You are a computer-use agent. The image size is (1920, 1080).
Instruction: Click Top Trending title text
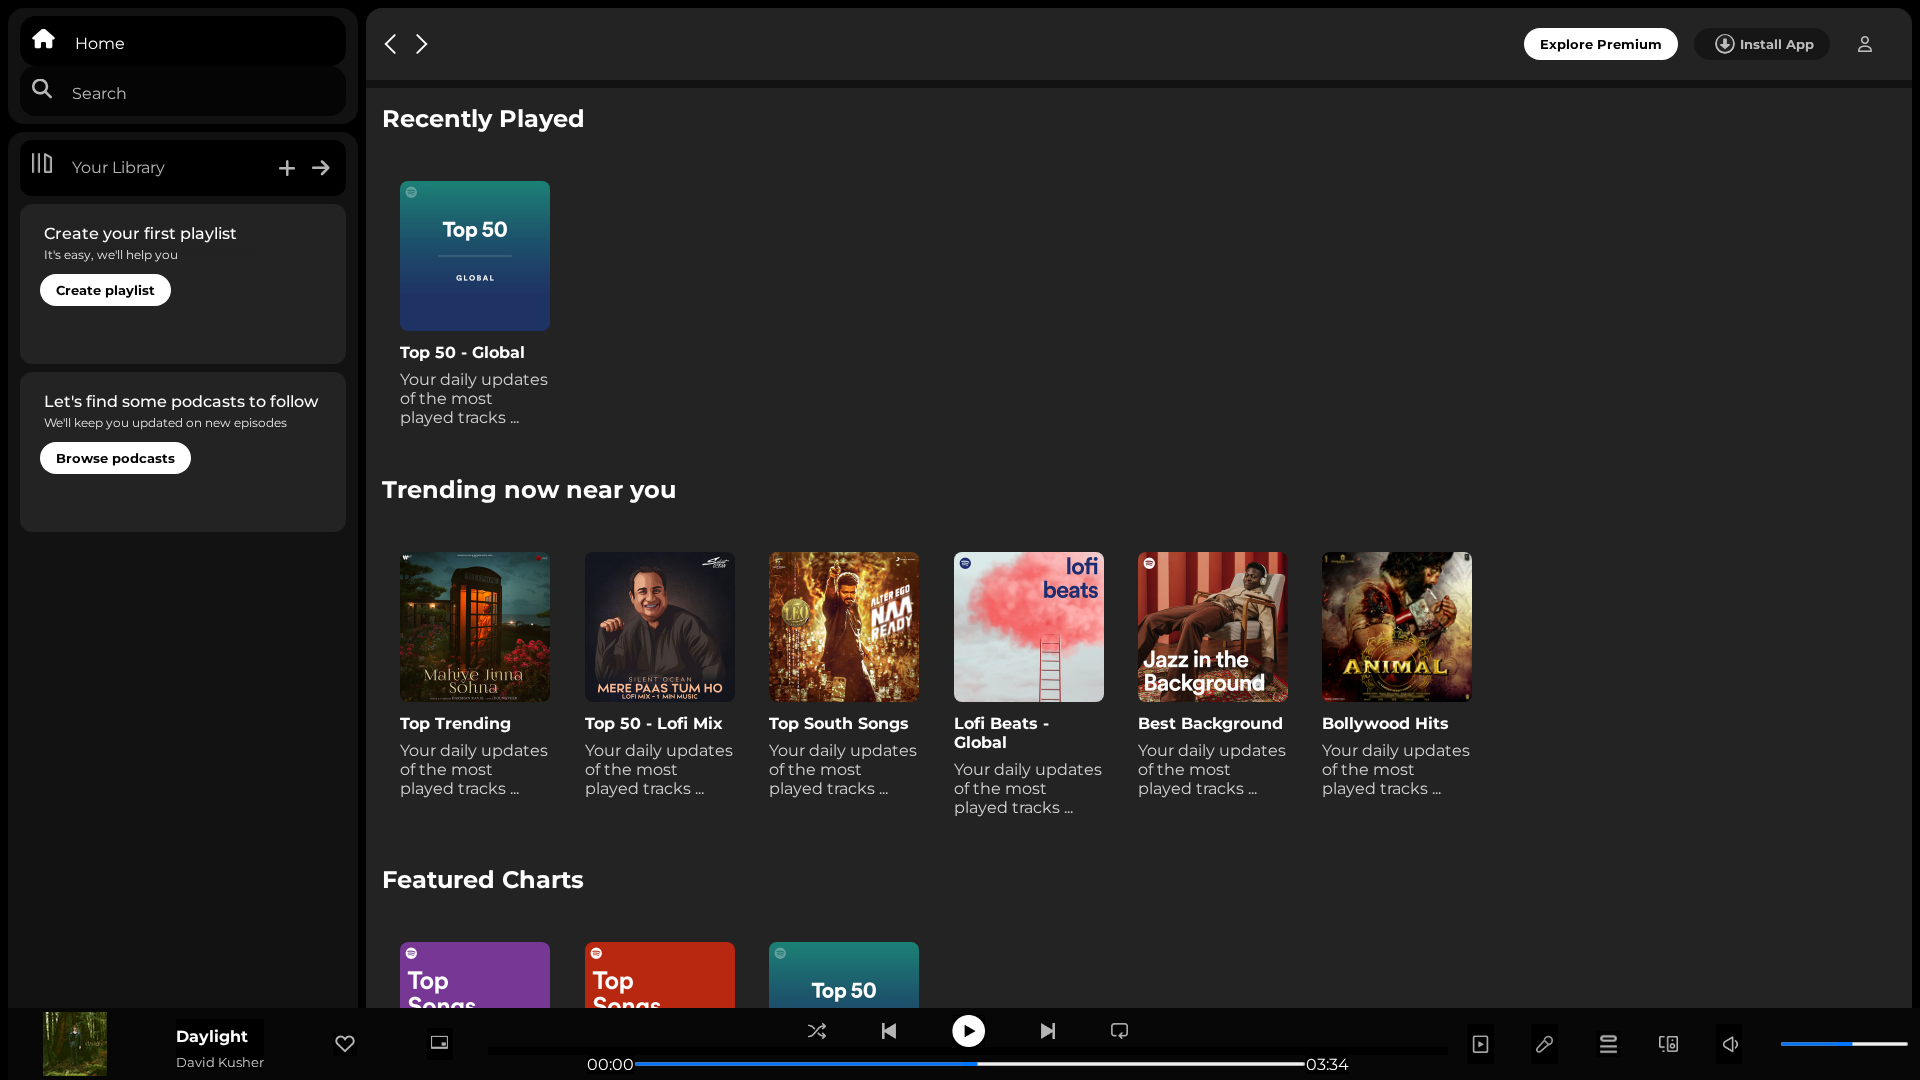click(455, 723)
